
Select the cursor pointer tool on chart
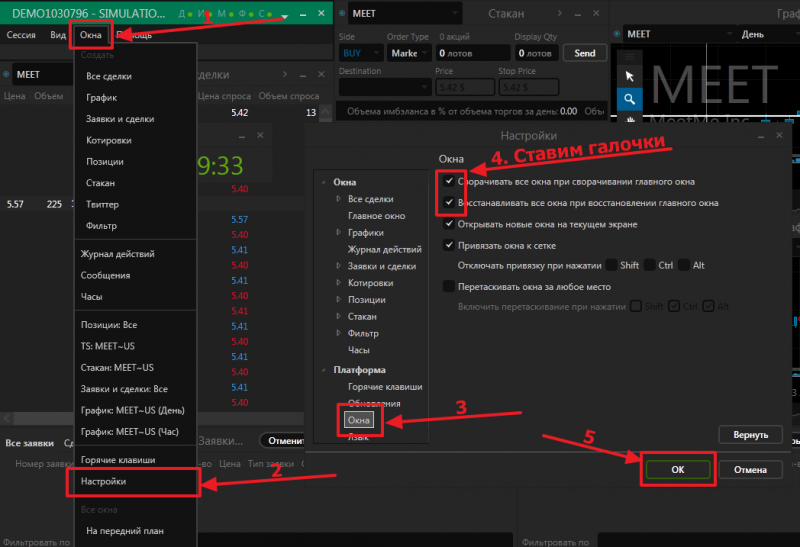coord(629,76)
